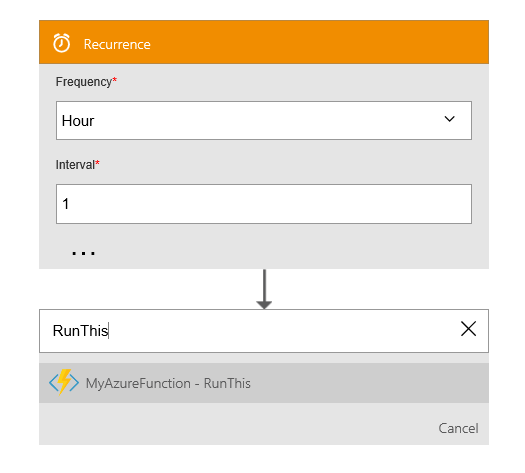Focus the RunThis action search box
The height and width of the screenshot is (473, 525).
tap(264, 331)
